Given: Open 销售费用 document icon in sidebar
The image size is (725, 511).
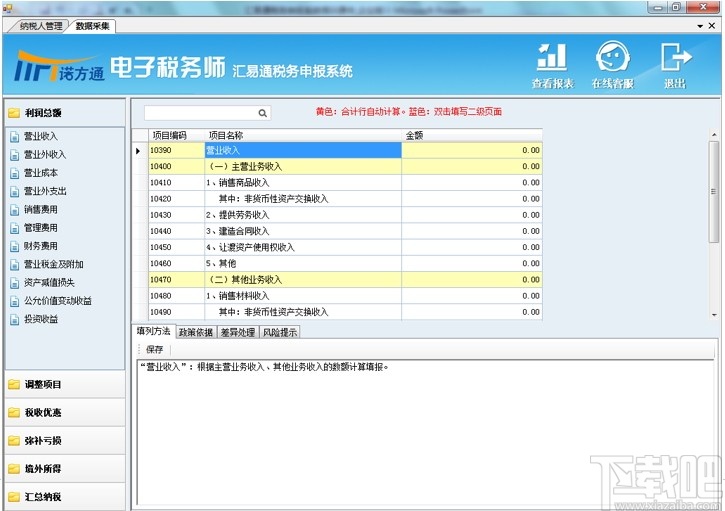Looking at the screenshot, I should pos(15,209).
